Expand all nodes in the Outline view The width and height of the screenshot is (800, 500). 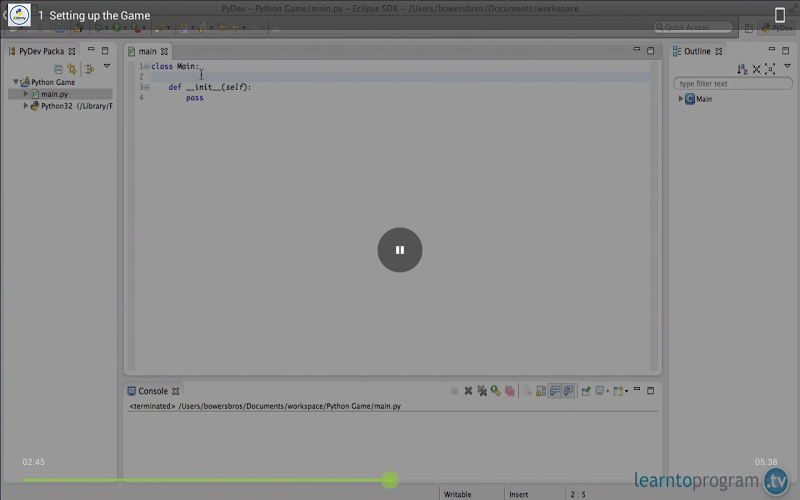(x=770, y=69)
